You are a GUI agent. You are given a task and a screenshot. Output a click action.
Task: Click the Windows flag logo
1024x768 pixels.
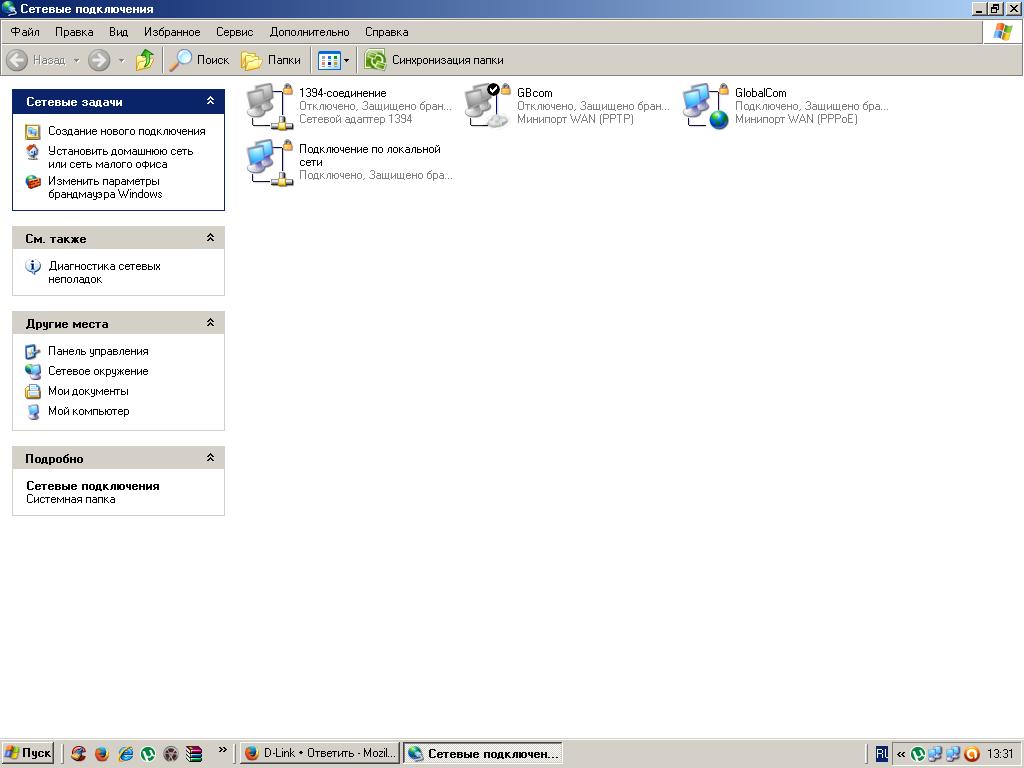pos(1003,31)
